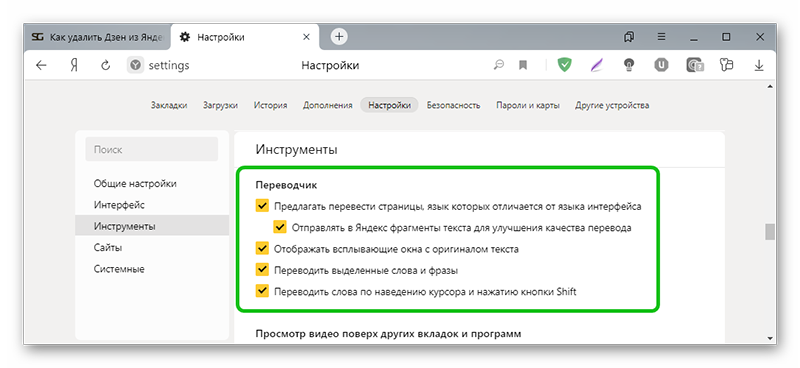Maximize the browser window
Viewport: 800px width, 368px height.
point(726,37)
